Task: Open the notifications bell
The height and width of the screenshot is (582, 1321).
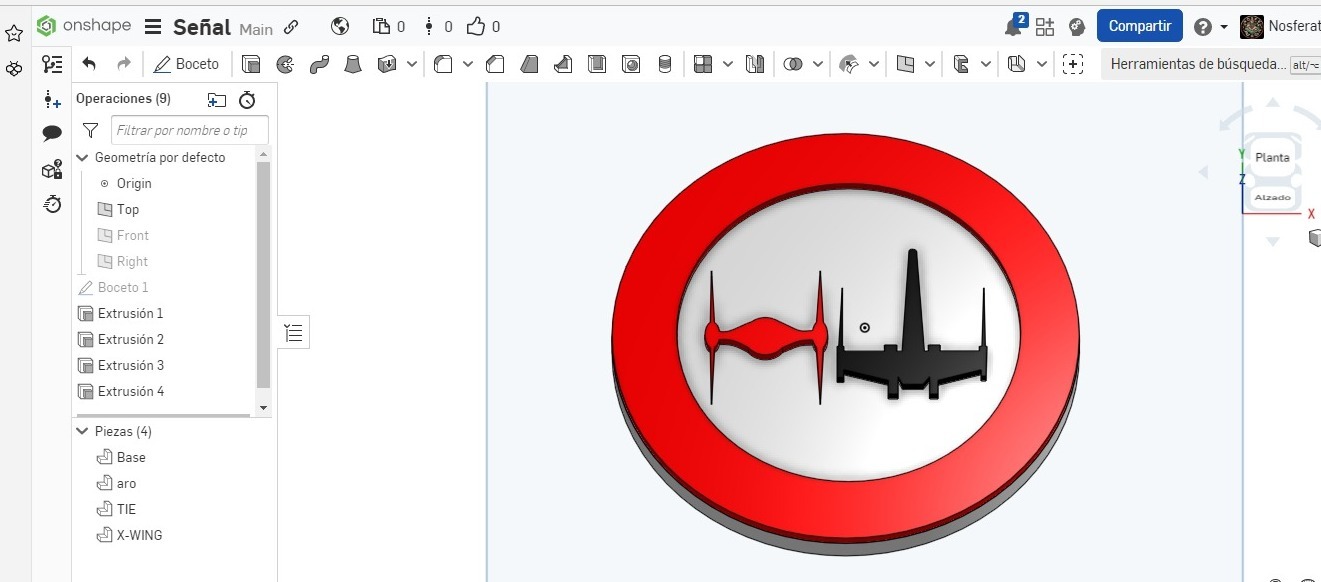Action: pyautogui.click(x=1014, y=26)
